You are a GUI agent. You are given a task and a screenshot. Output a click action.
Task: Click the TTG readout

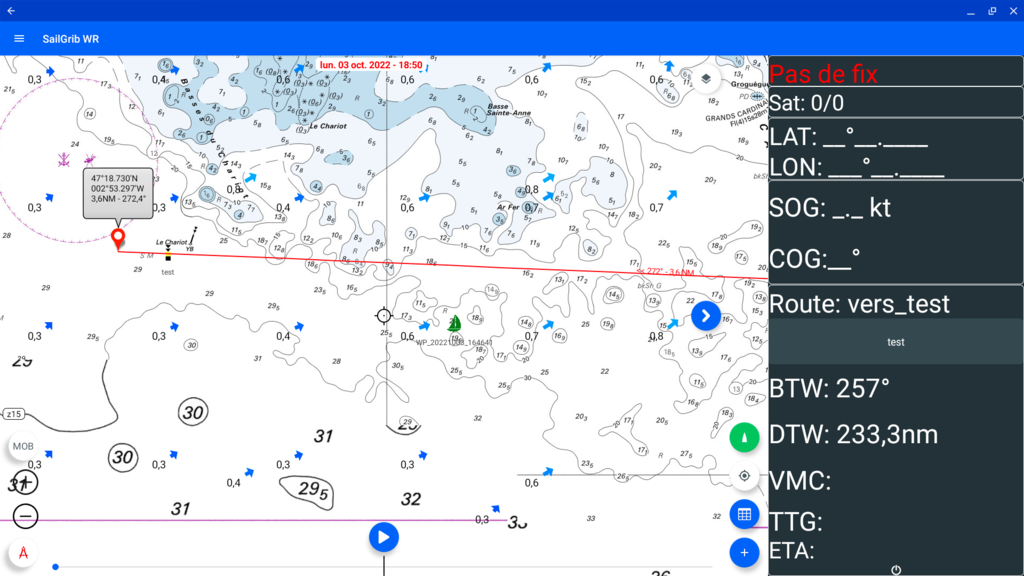coord(795,522)
